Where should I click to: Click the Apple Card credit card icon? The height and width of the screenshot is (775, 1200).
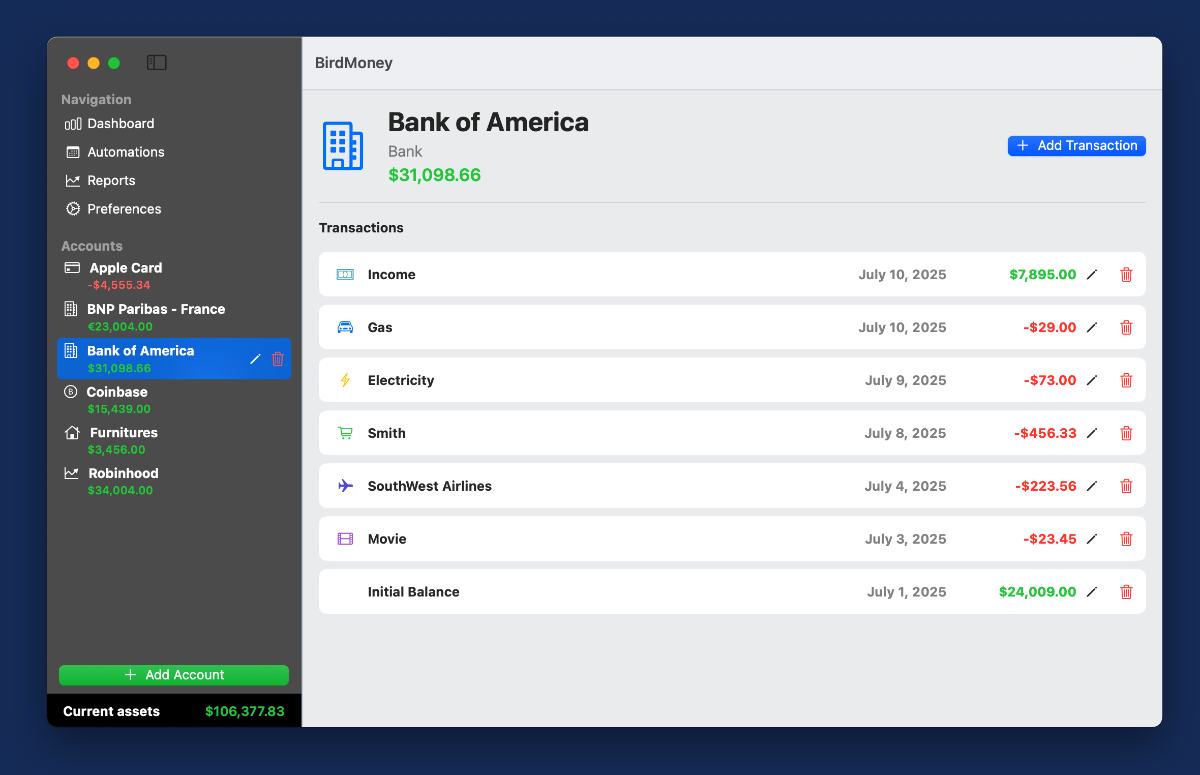[72, 268]
